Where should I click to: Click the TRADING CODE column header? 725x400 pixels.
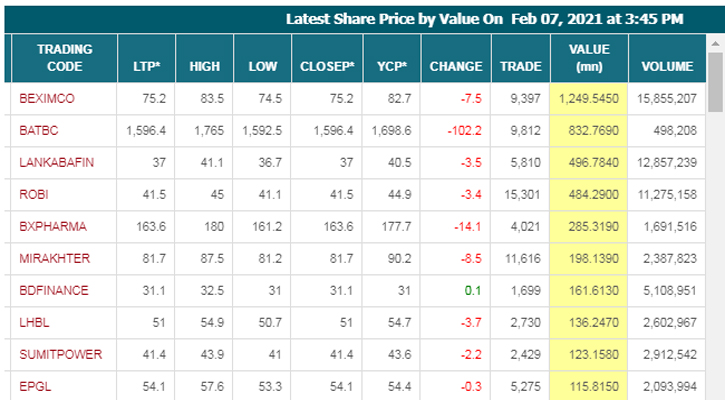coord(64,58)
